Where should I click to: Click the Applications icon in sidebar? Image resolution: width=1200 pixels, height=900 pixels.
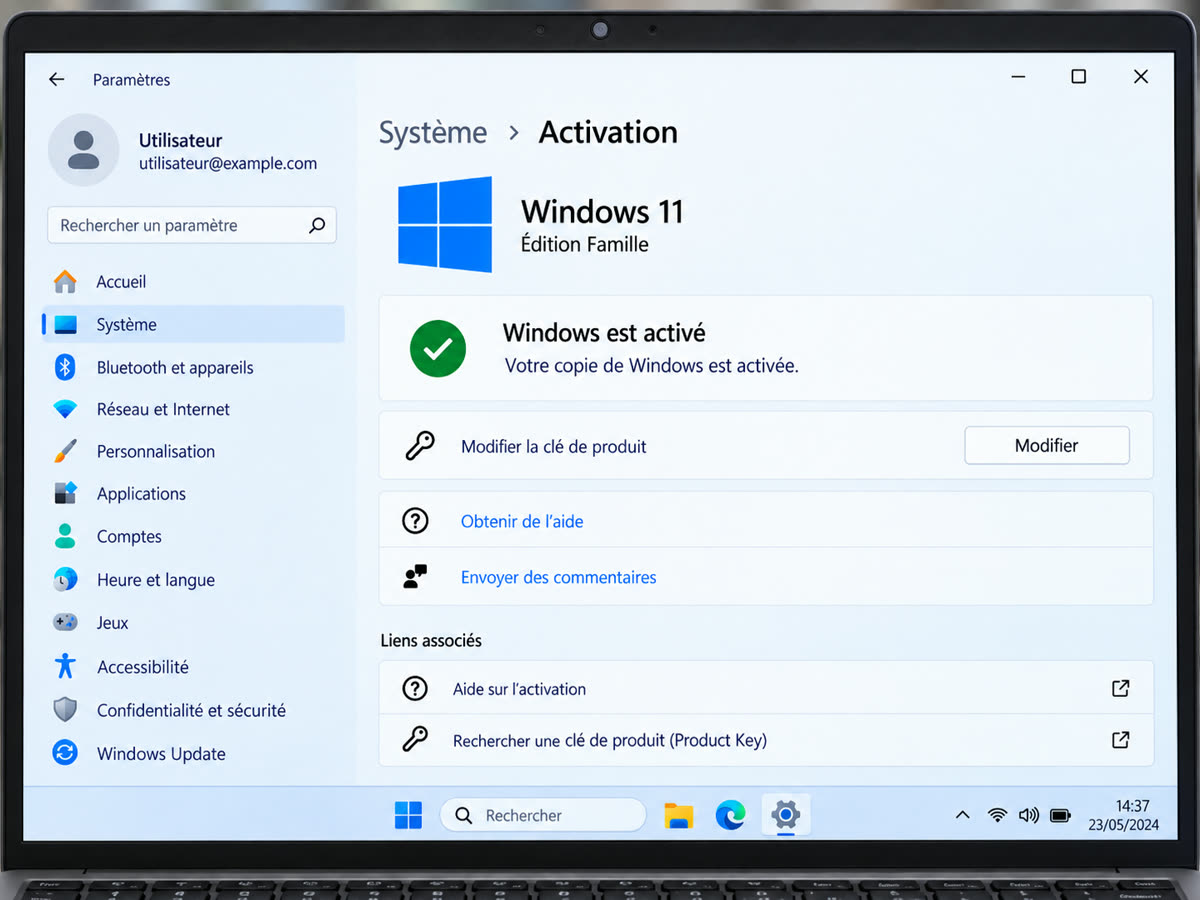tap(65, 493)
